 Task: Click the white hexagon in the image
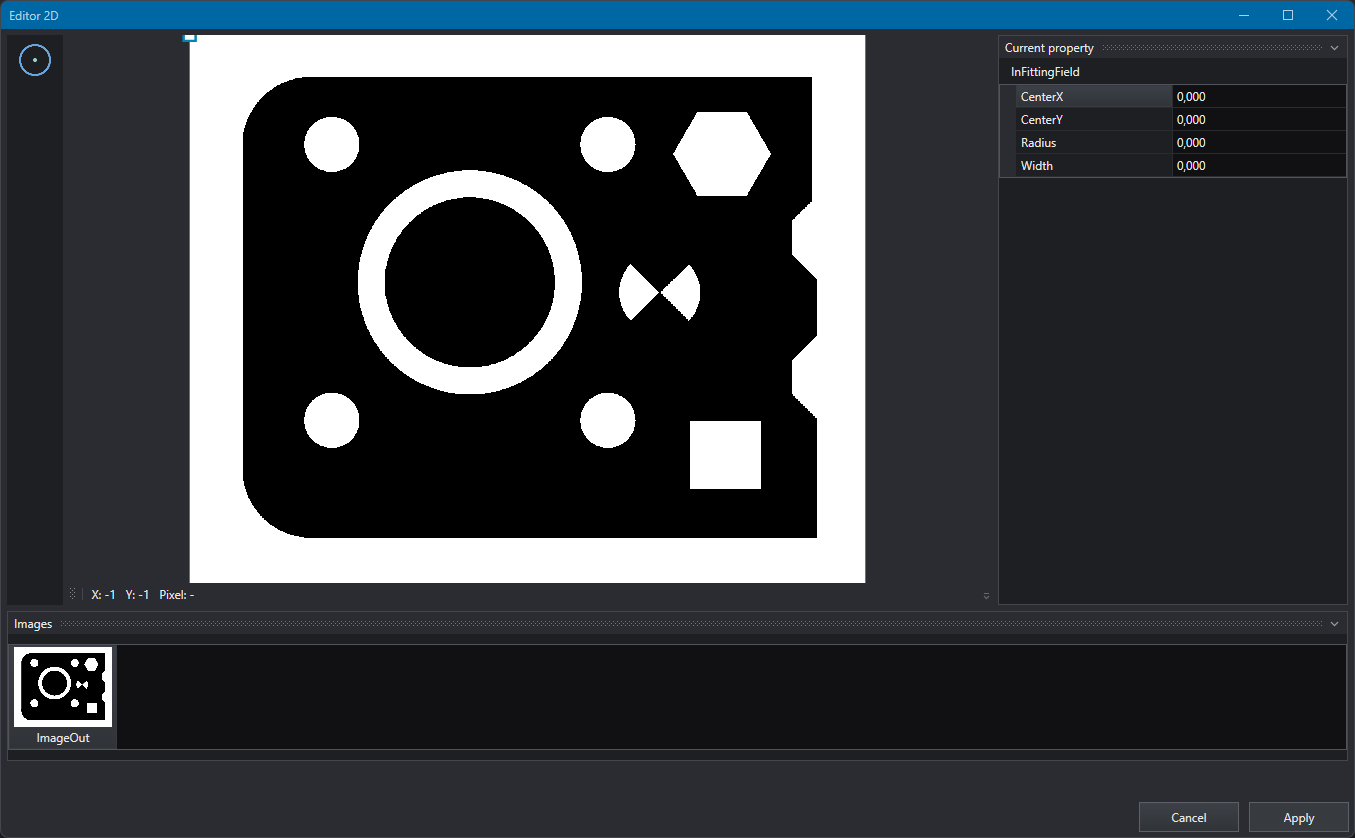pos(722,154)
